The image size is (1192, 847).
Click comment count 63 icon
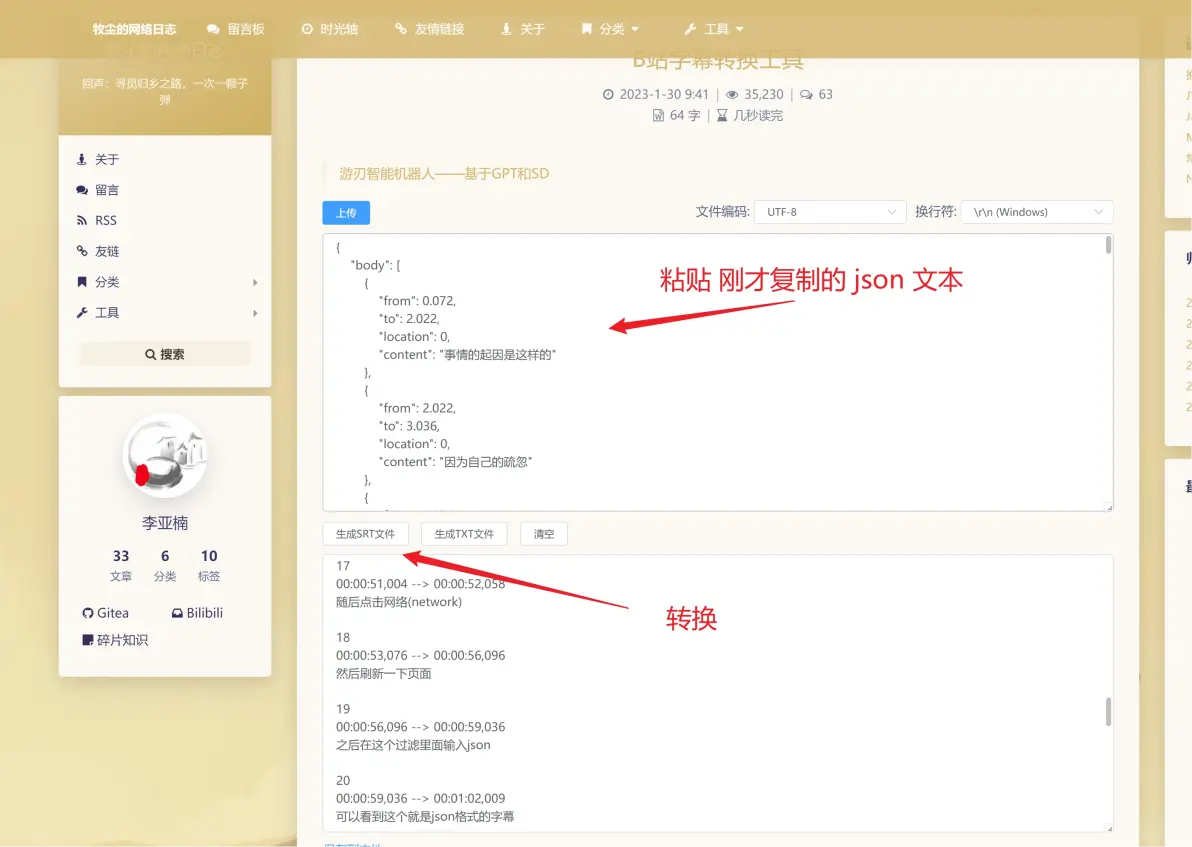[x=807, y=94]
